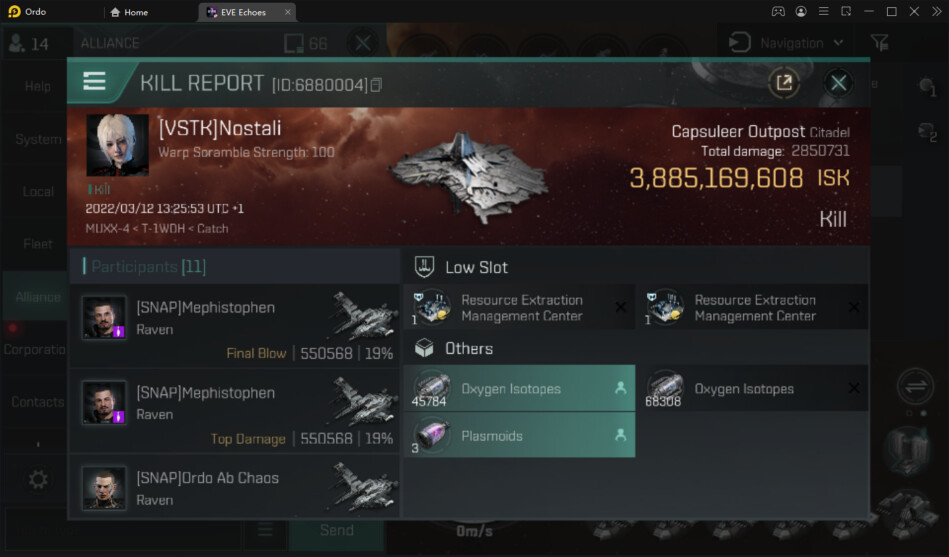
Task: Open the Ordo account profile icon
Action: (x=801, y=12)
